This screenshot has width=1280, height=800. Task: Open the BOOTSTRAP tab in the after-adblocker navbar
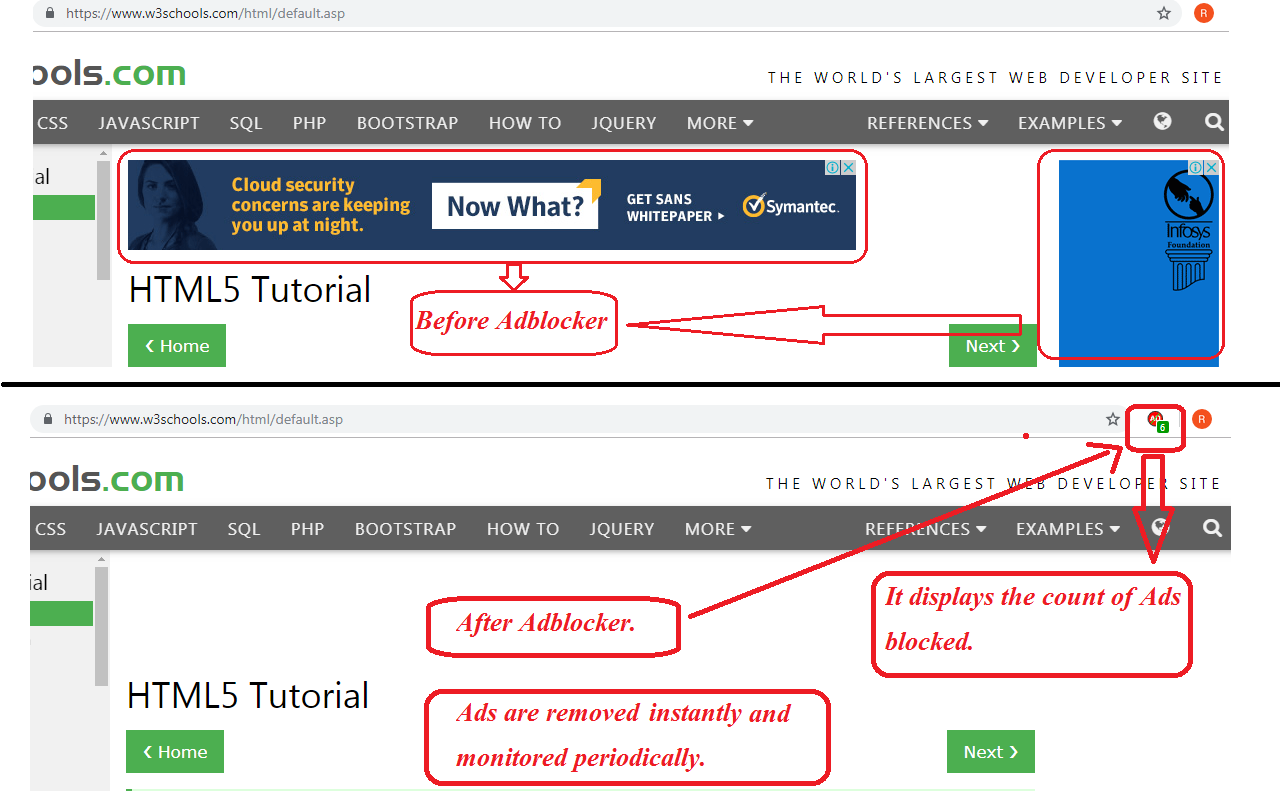(406, 529)
